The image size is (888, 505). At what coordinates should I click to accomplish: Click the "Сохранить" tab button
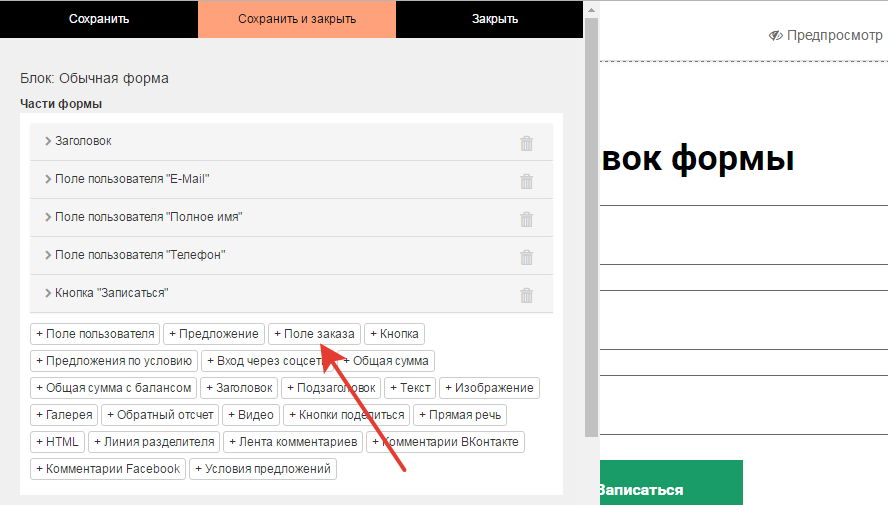click(99, 19)
